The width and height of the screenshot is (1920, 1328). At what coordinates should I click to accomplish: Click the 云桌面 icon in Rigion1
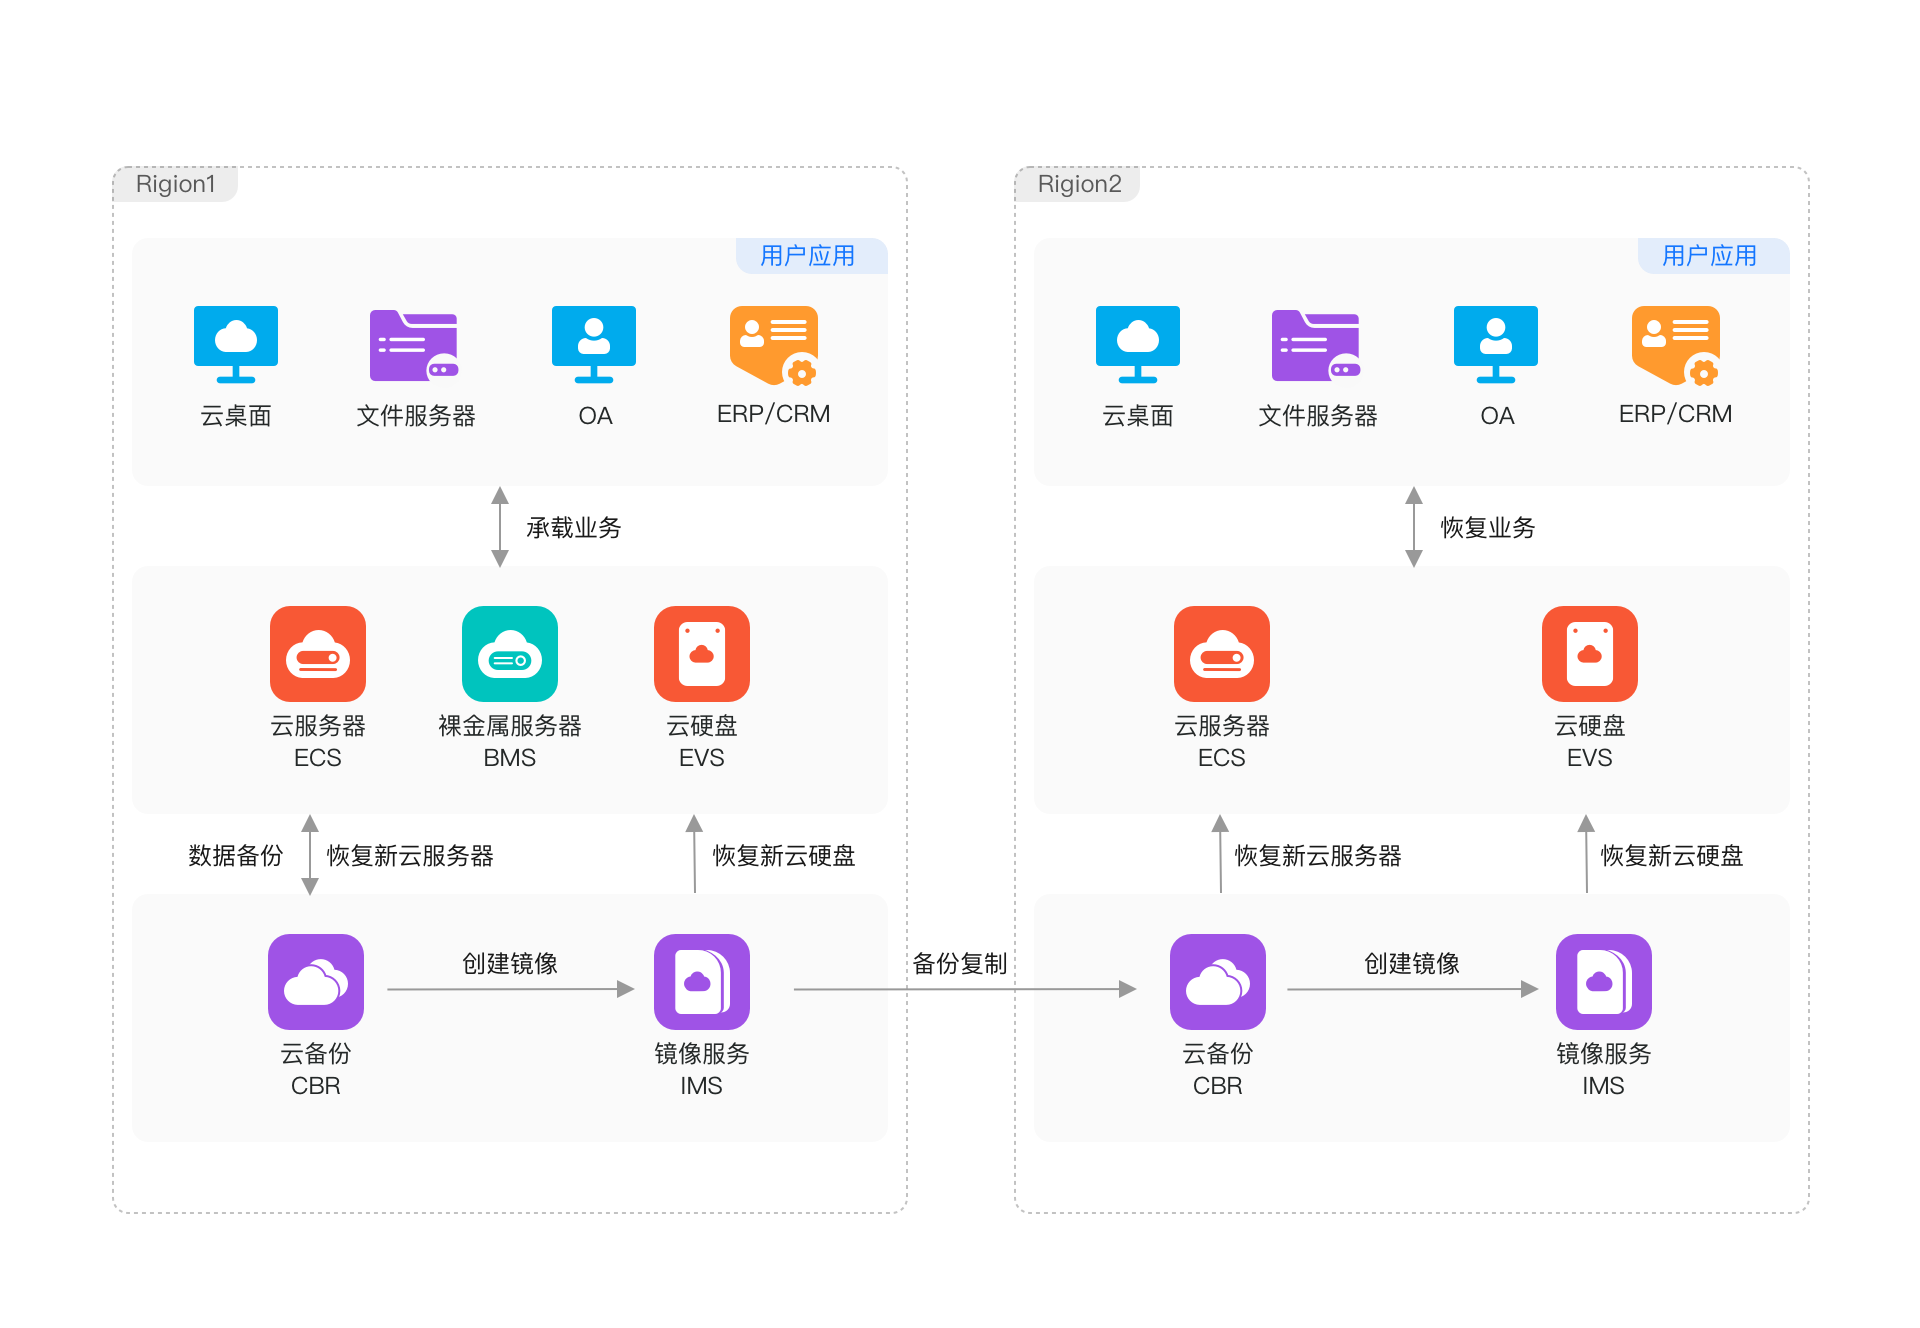click(x=236, y=344)
